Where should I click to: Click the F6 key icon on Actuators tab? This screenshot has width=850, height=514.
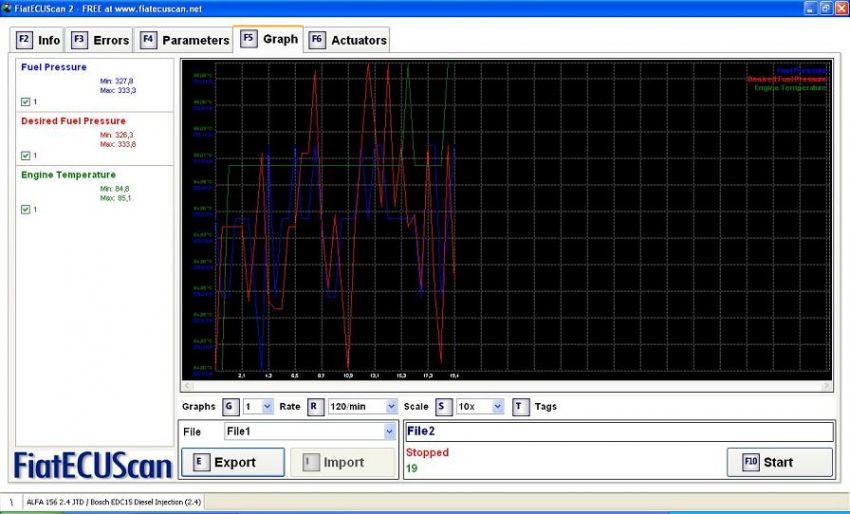pyautogui.click(x=317, y=40)
